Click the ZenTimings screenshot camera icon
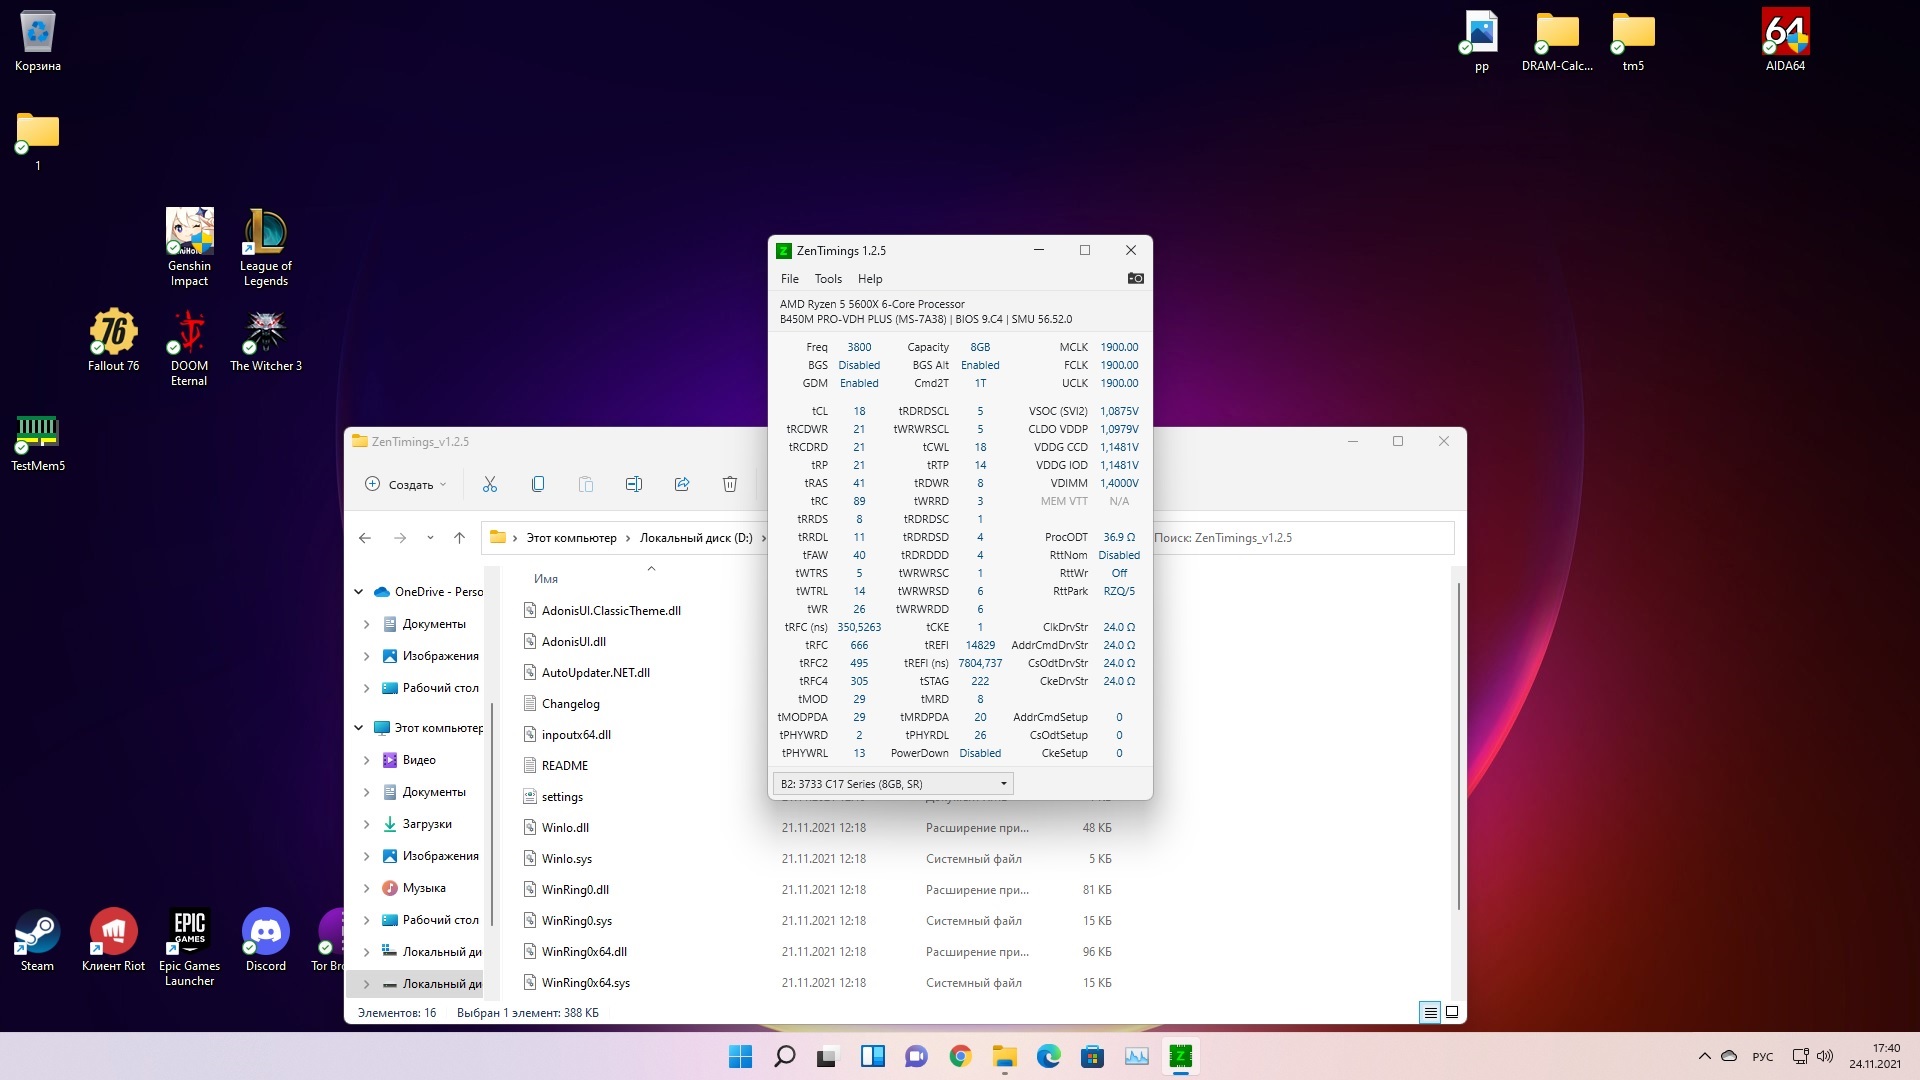The width and height of the screenshot is (1920, 1080). pos(1135,279)
